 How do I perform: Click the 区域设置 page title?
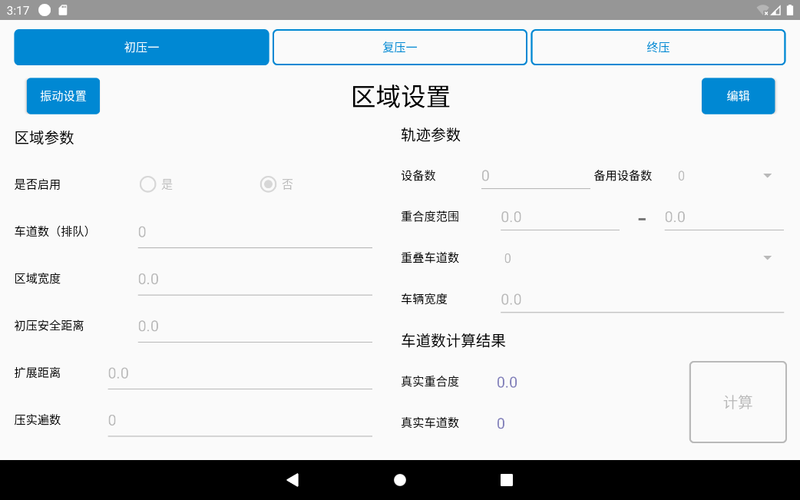coord(401,96)
